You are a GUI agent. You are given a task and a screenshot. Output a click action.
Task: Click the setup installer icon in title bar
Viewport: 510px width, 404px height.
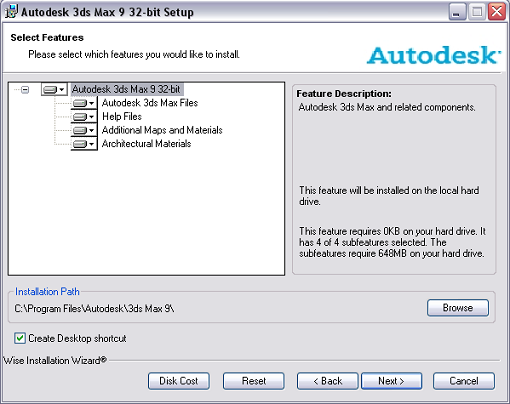(x=11, y=11)
